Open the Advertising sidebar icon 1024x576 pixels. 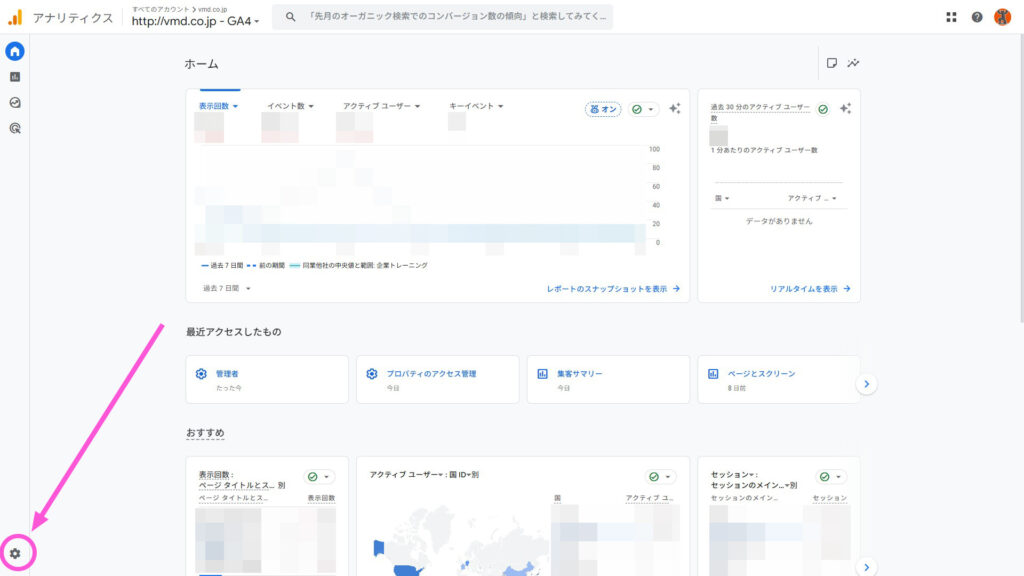14,128
